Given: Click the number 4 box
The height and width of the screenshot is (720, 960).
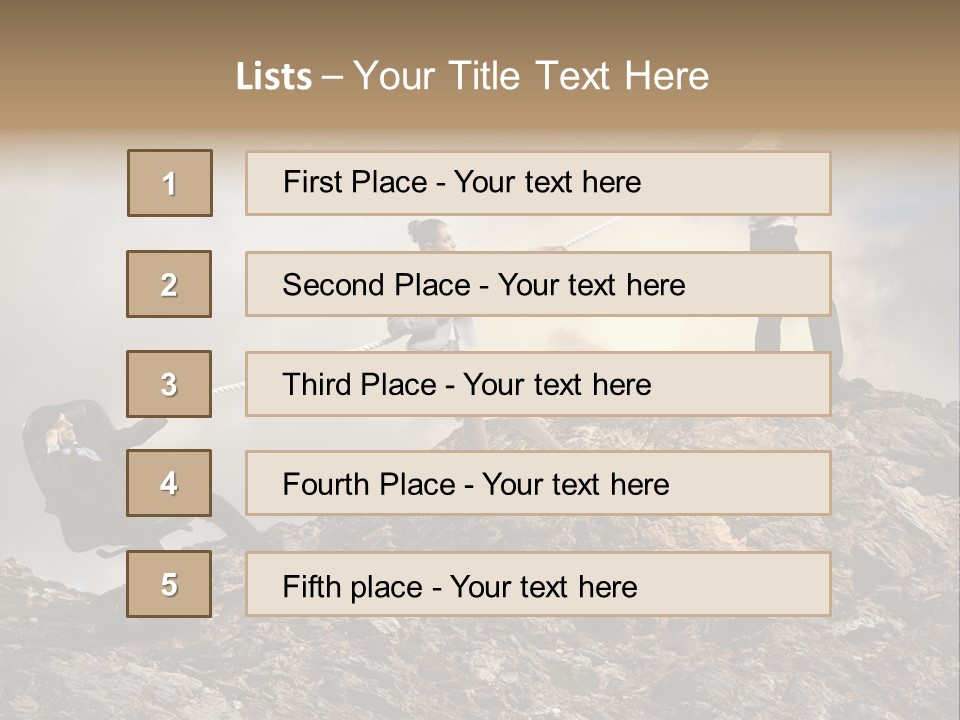Looking at the screenshot, I should click(169, 484).
